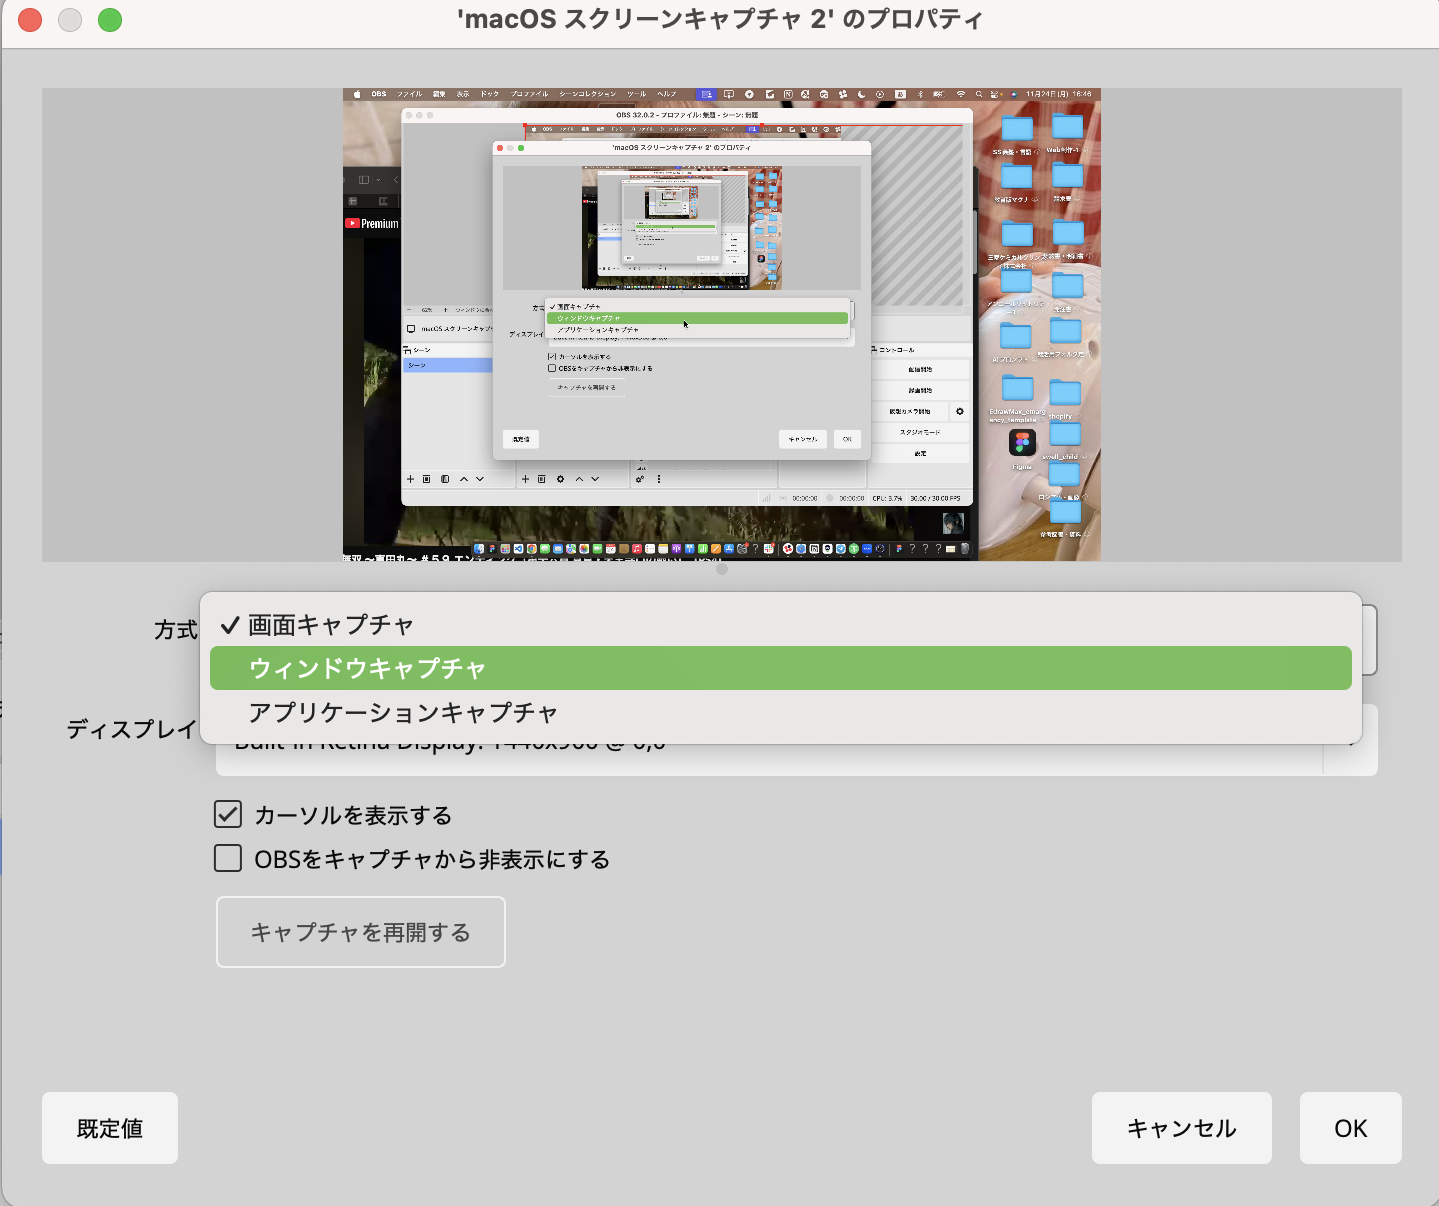
Task: Click the add source plus icon
Action: (525, 479)
